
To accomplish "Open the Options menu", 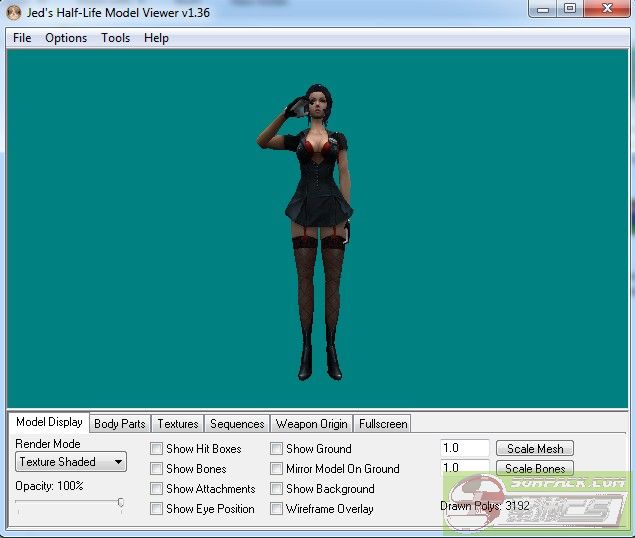I will tap(66, 38).
